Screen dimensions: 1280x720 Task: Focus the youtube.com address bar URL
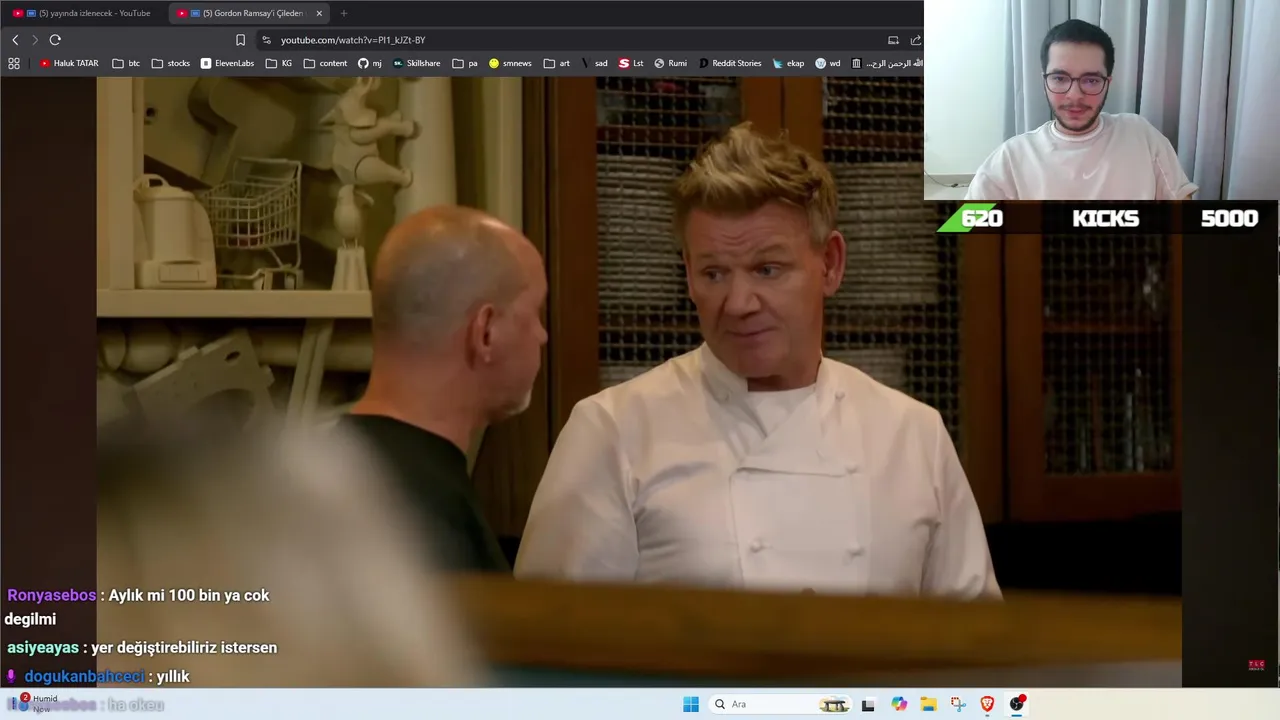(353, 40)
